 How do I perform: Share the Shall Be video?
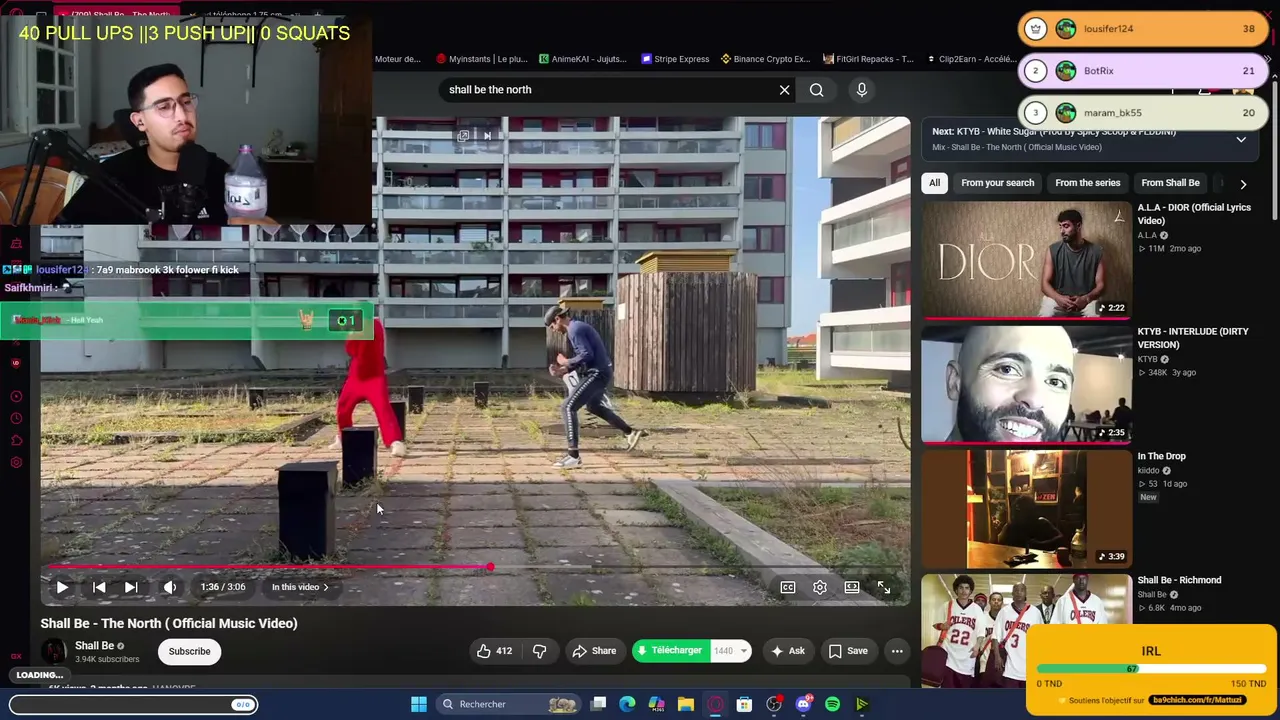594,651
